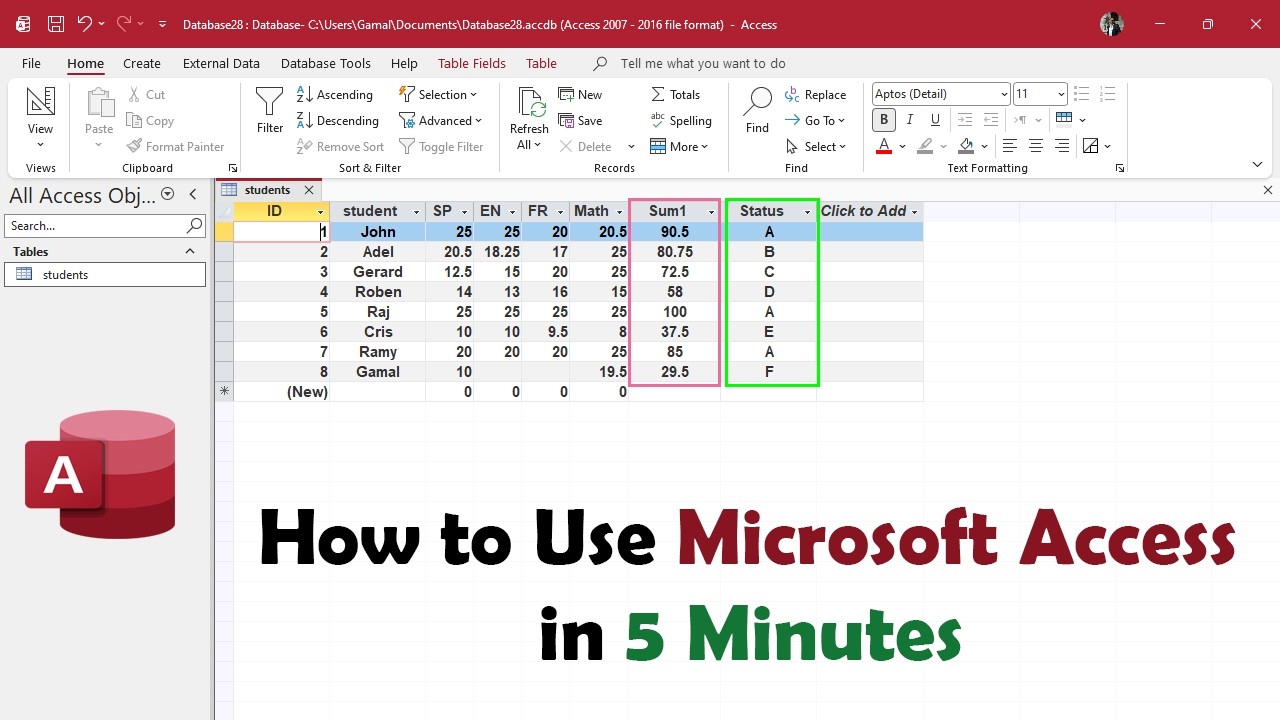This screenshot has width=1280, height=720.
Task: Open the font color dropdown arrow
Action: tap(902, 147)
